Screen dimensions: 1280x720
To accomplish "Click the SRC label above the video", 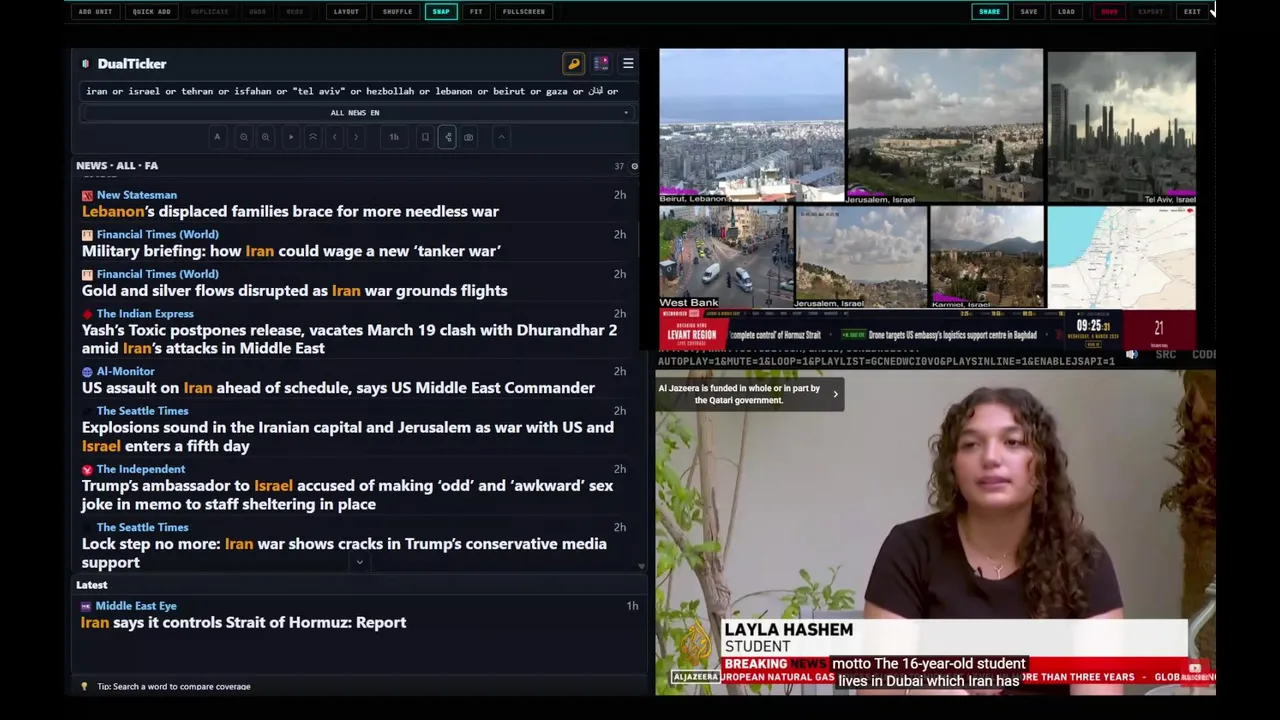I will (1166, 354).
